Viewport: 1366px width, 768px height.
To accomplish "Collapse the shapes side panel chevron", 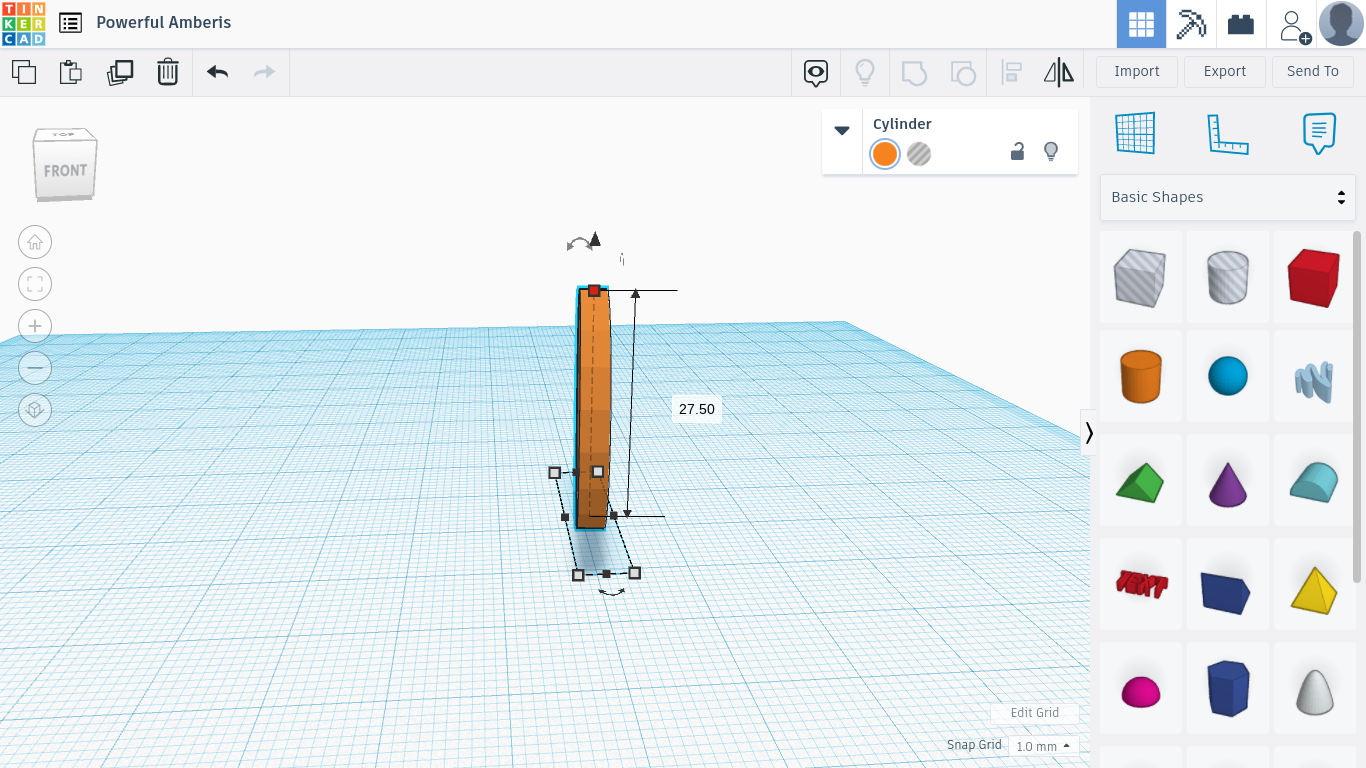I will click(1089, 433).
